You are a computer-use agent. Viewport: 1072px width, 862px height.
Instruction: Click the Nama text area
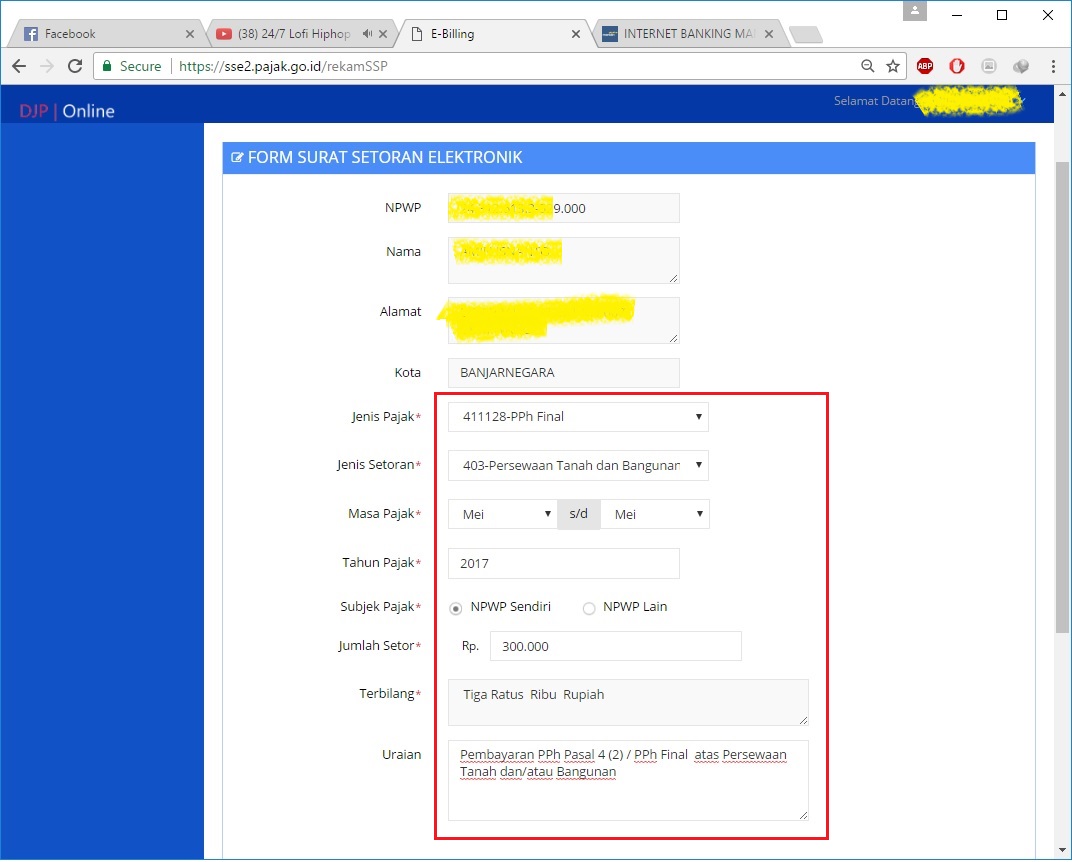(563, 260)
